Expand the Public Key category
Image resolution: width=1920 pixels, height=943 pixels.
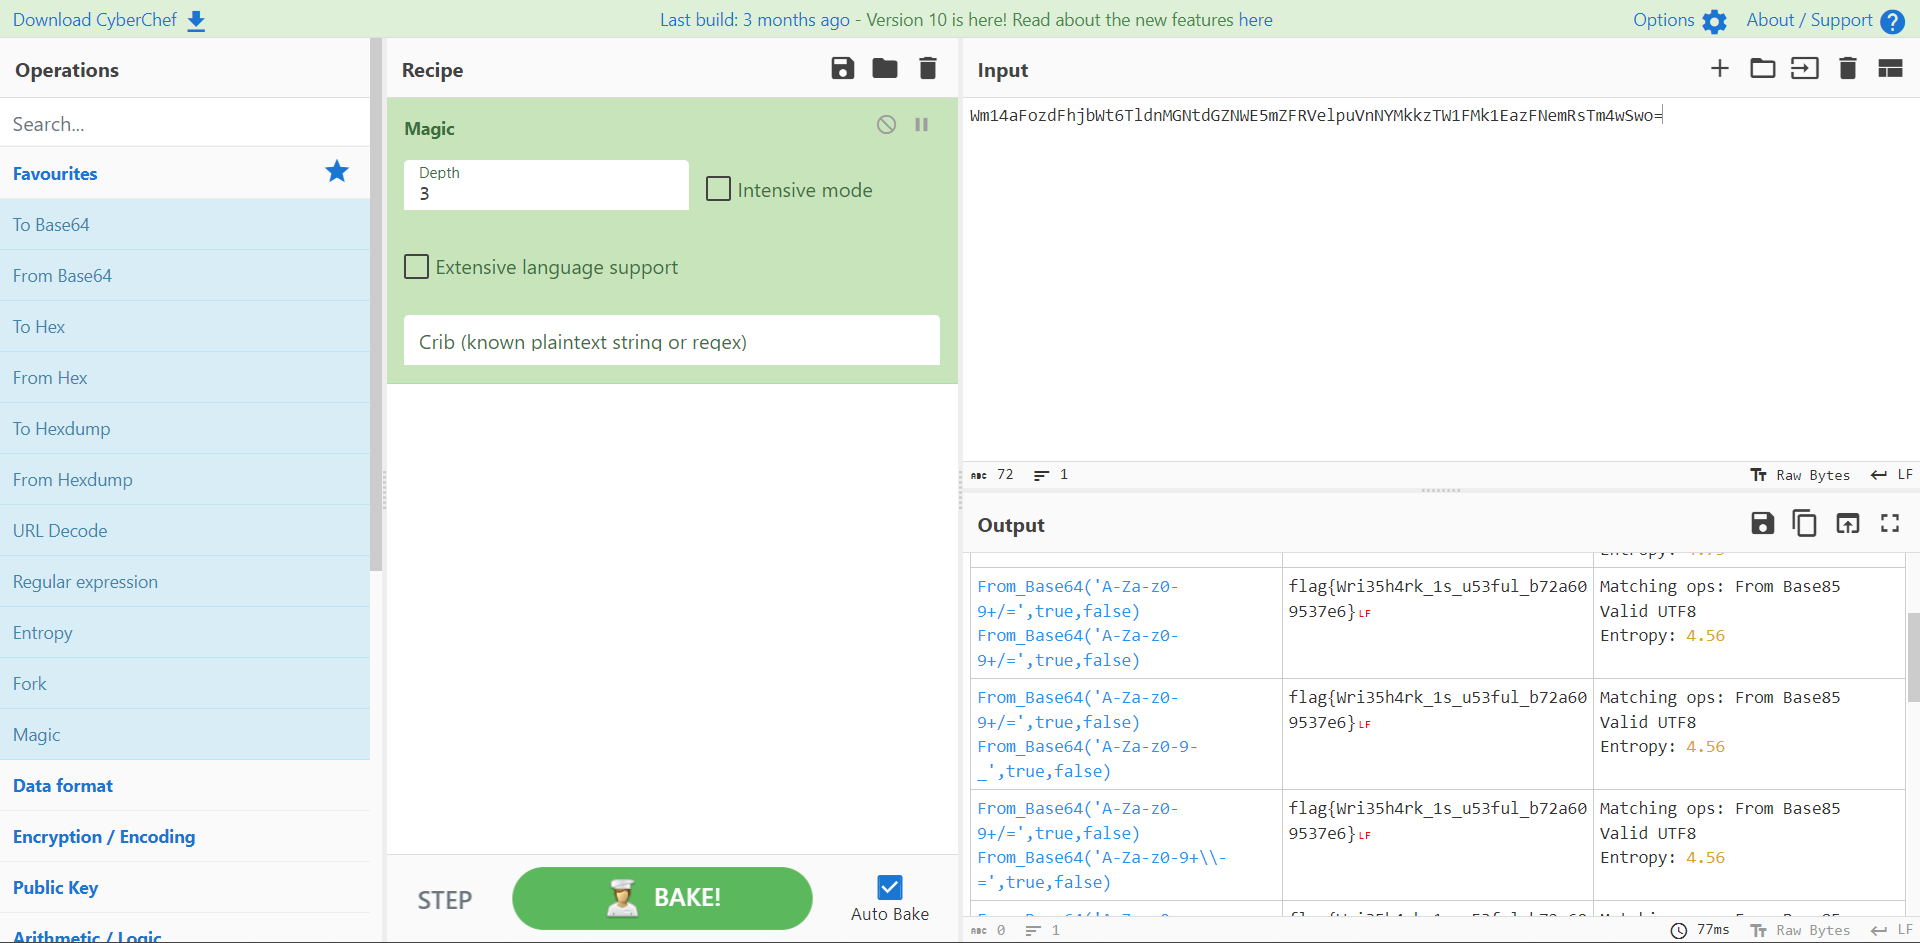click(56, 888)
